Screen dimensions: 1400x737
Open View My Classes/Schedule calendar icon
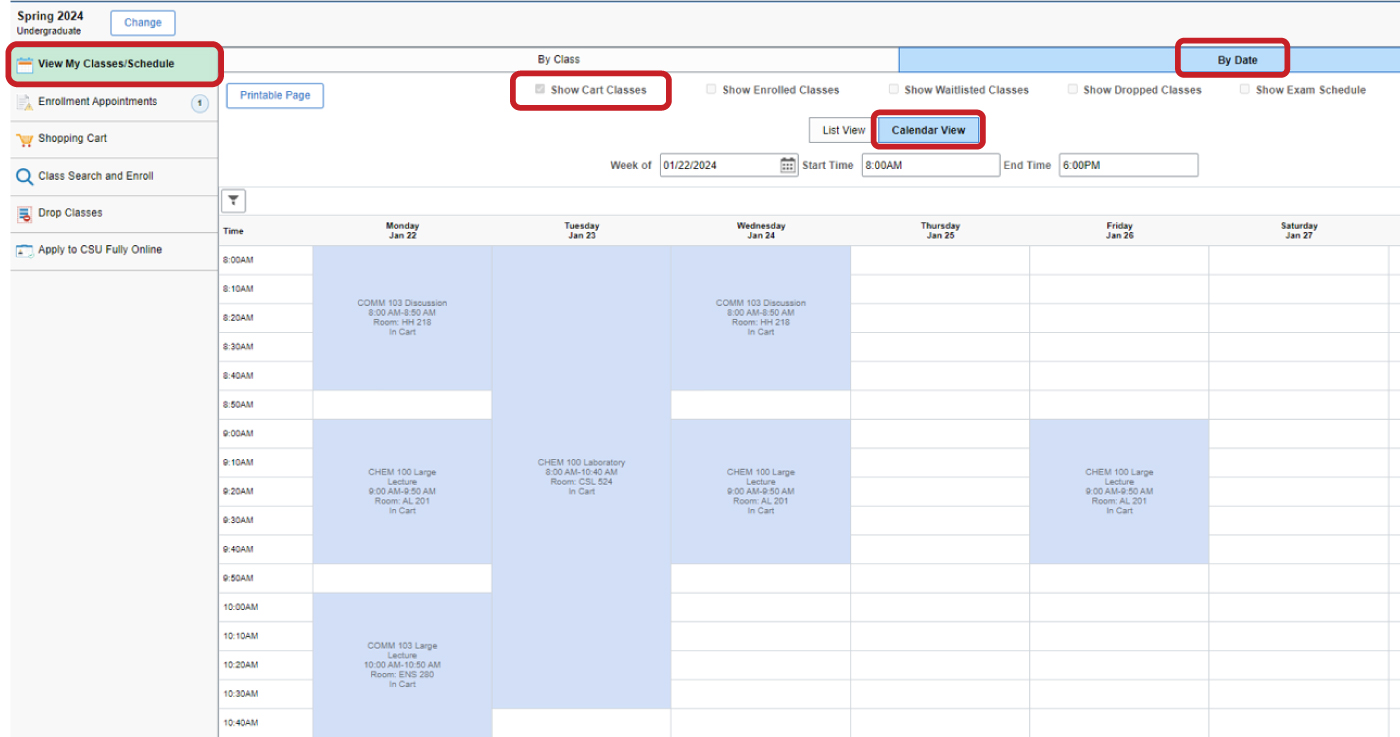click(x=25, y=64)
